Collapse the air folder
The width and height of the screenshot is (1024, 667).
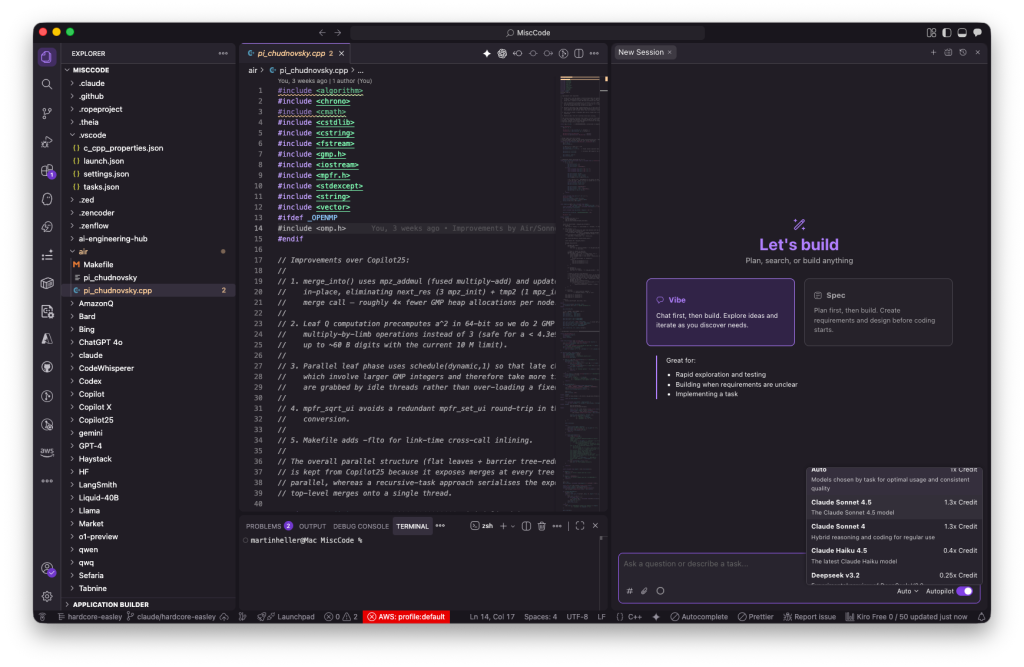83,252
